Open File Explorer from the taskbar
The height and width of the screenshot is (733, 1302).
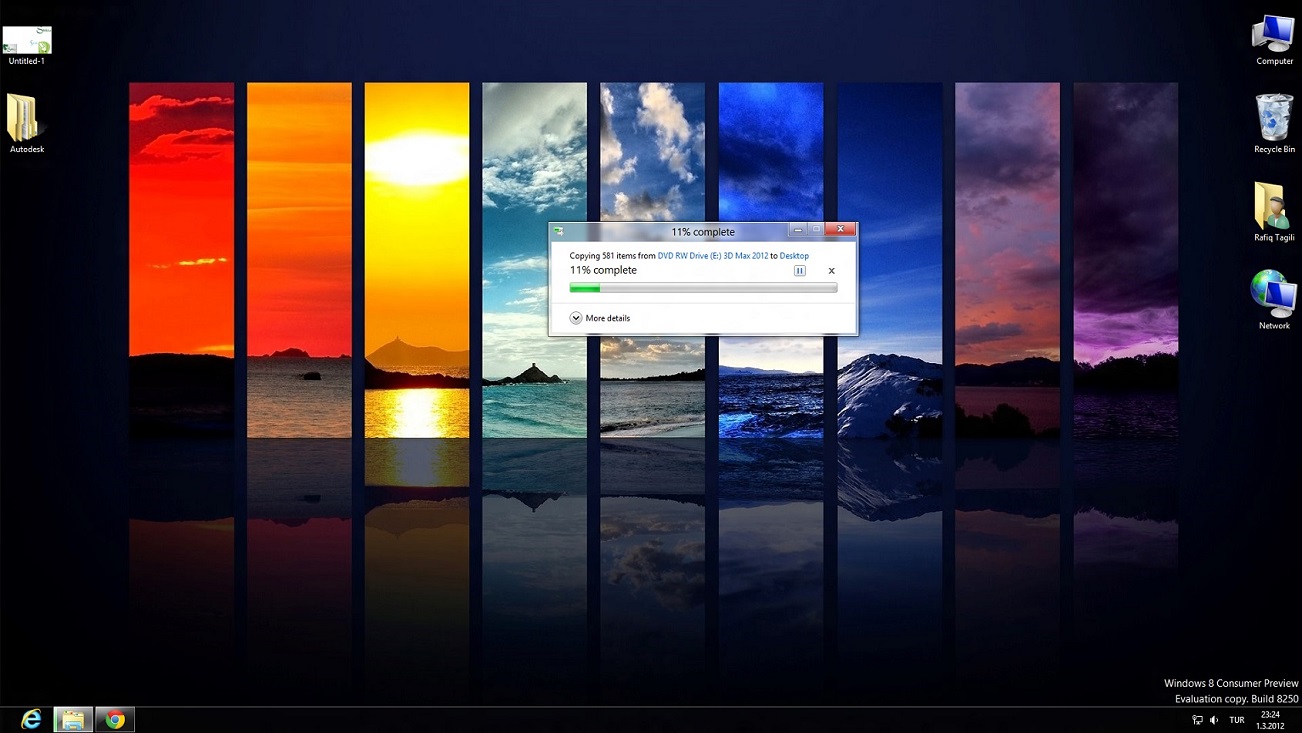tap(73, 719)
